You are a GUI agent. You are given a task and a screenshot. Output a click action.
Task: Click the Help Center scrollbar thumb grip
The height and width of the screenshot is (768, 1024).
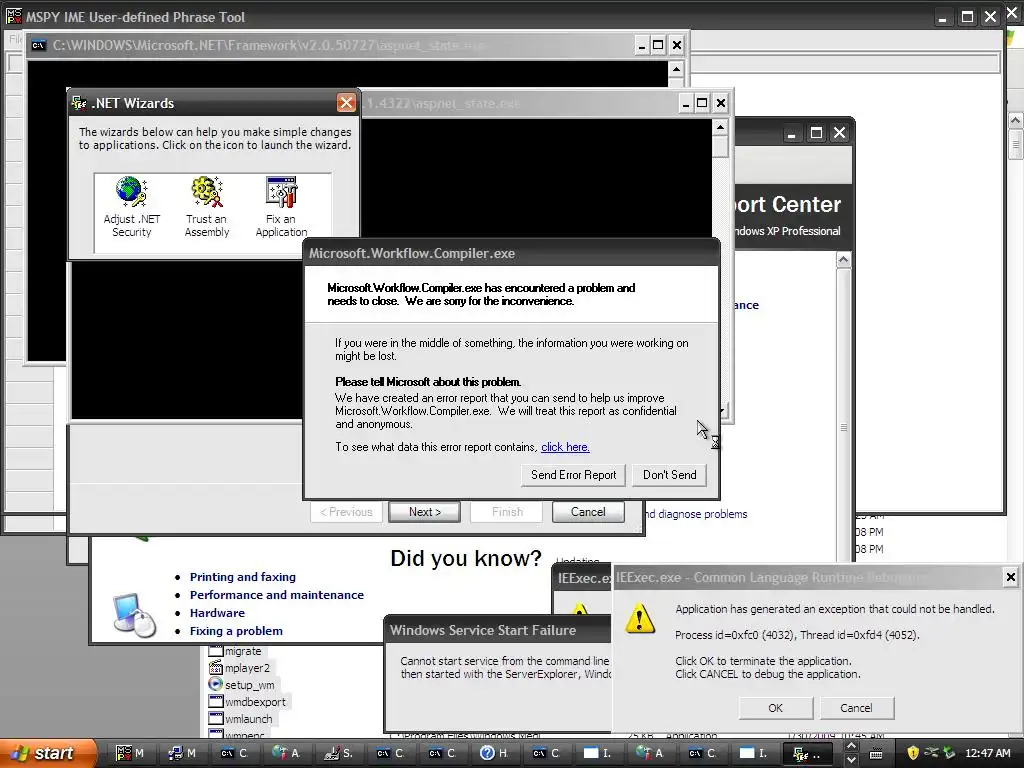843,427
